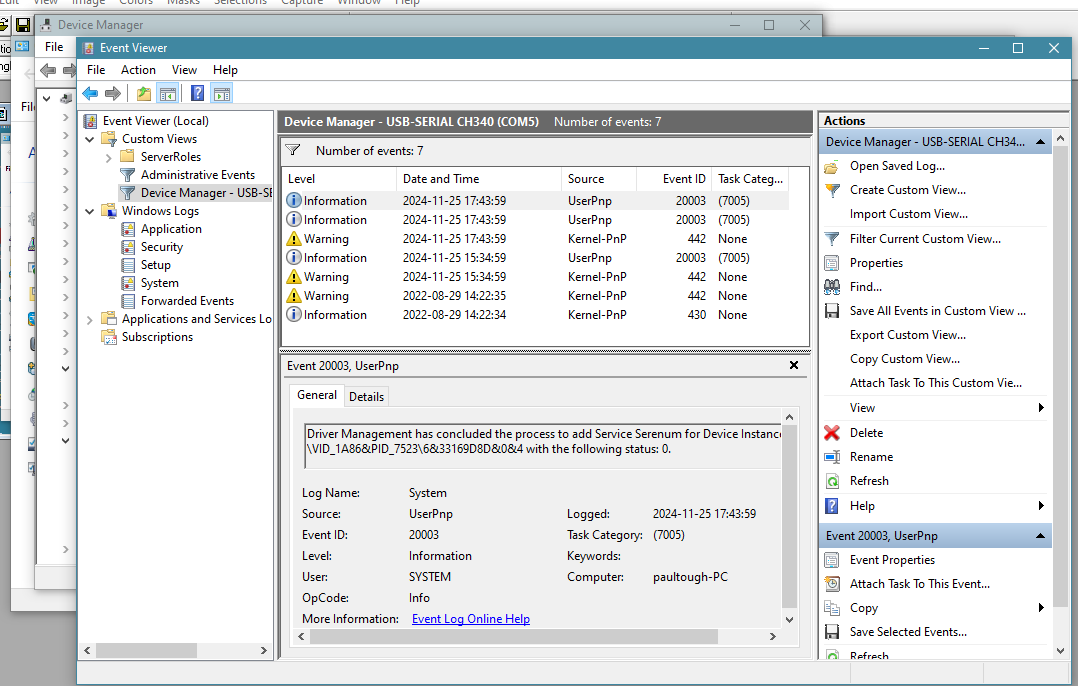Image resolution: width=1078 pixels, height=686 pixels.
Task: Collapse the Event 20003, UserPnp actions section
Action: click(x=1040, y=535)
